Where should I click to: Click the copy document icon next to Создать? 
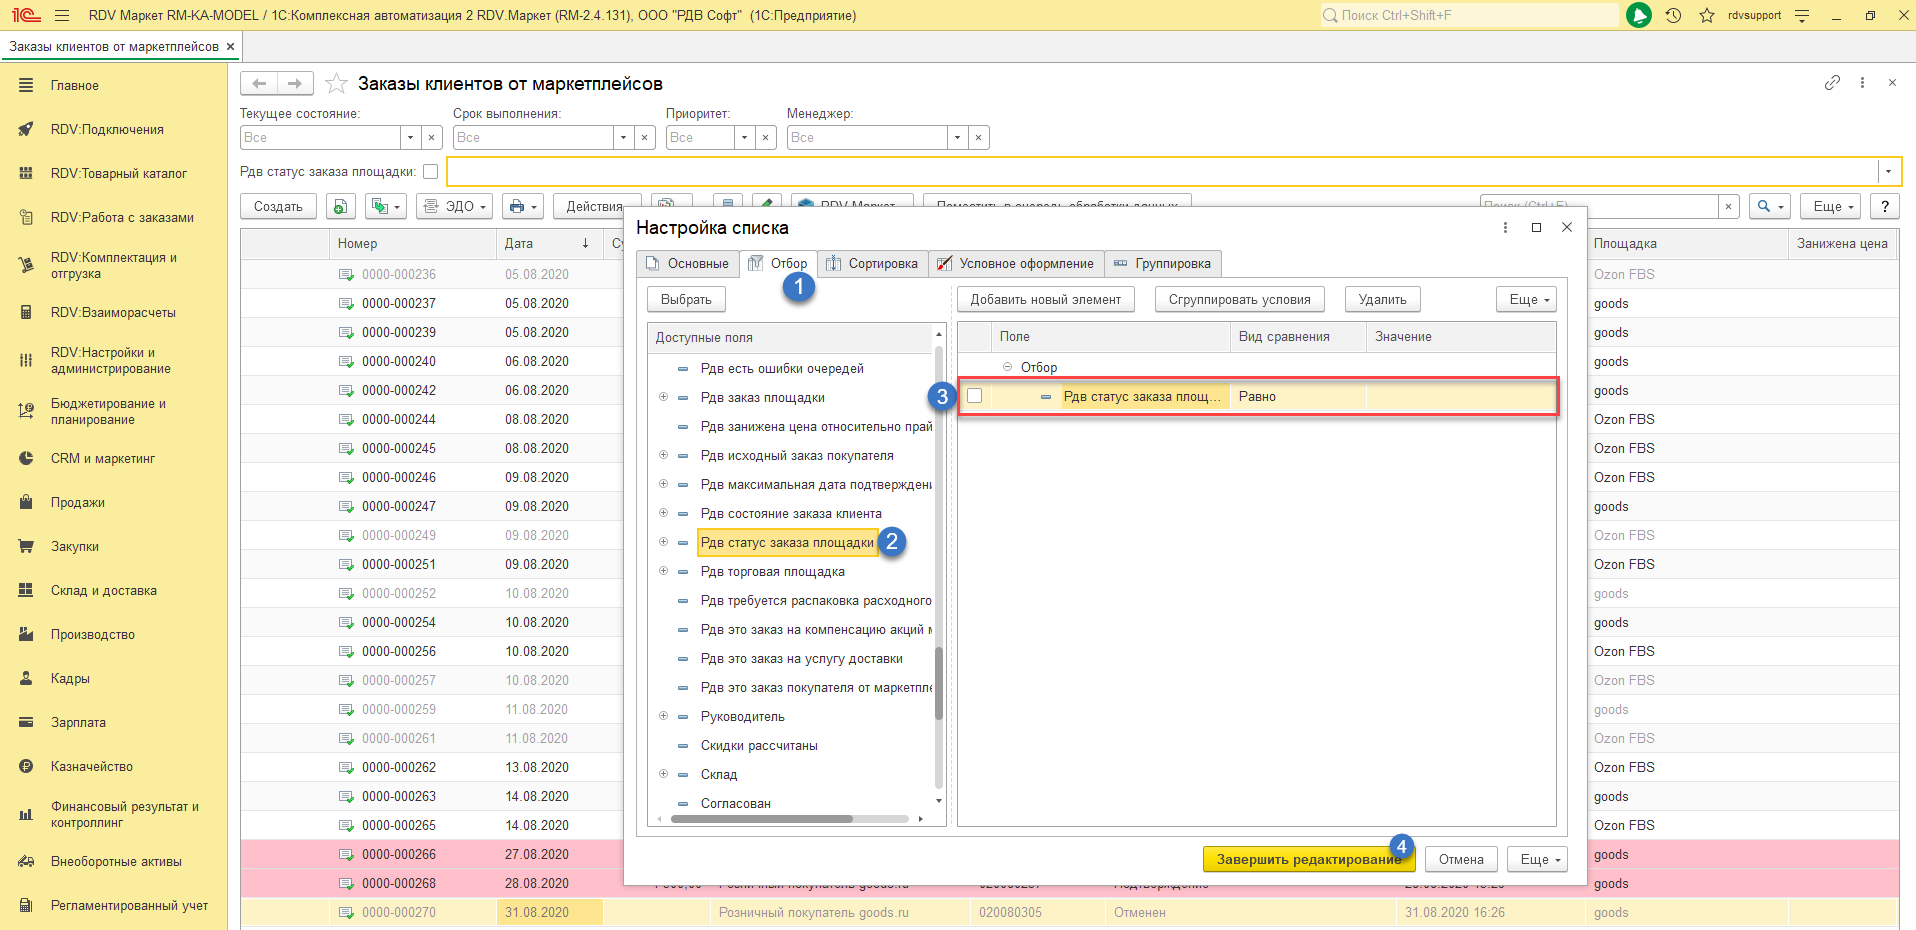click(x=340, y=206)
